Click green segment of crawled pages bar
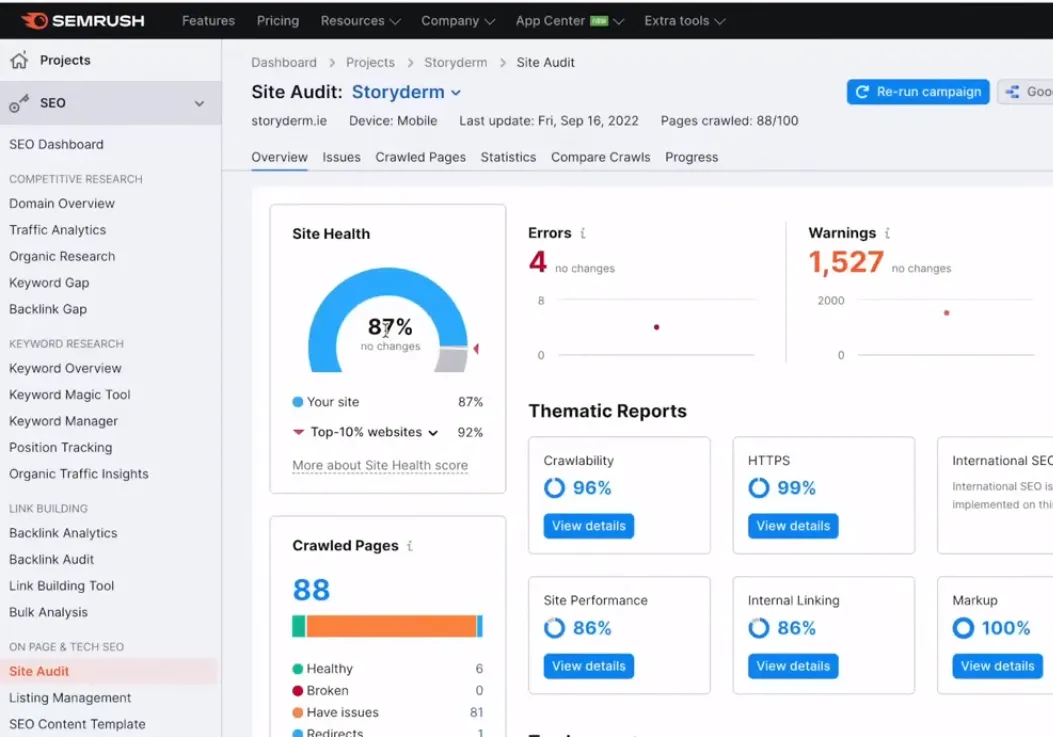Screen dimensions: 1053x737 tap(299, 626)
